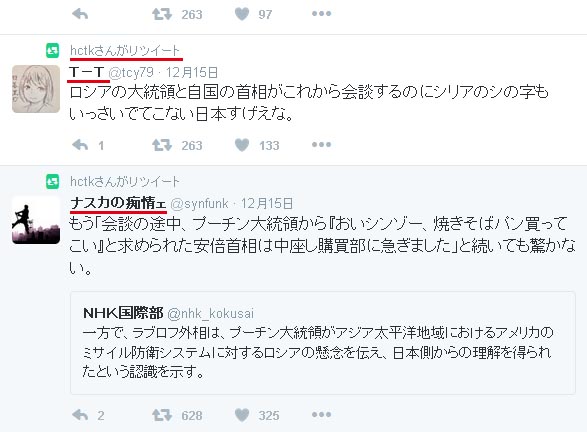
Task: Retweet the T-T tweet with 263 retweets
Action: [x=162, y=145]
